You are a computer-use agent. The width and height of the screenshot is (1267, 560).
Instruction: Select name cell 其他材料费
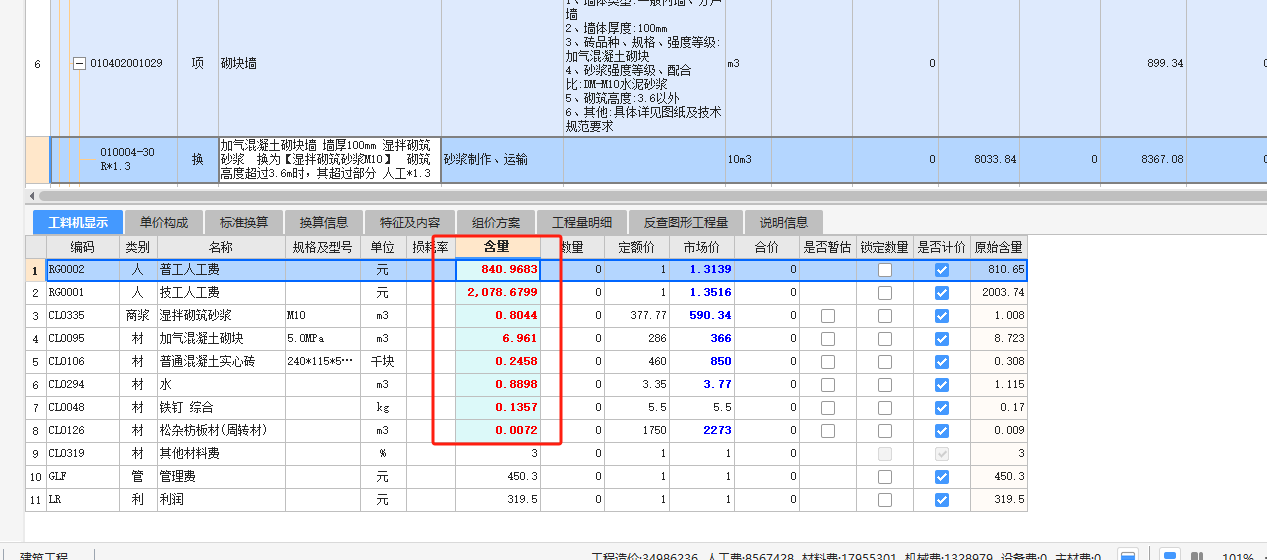[x=221, y=454]
